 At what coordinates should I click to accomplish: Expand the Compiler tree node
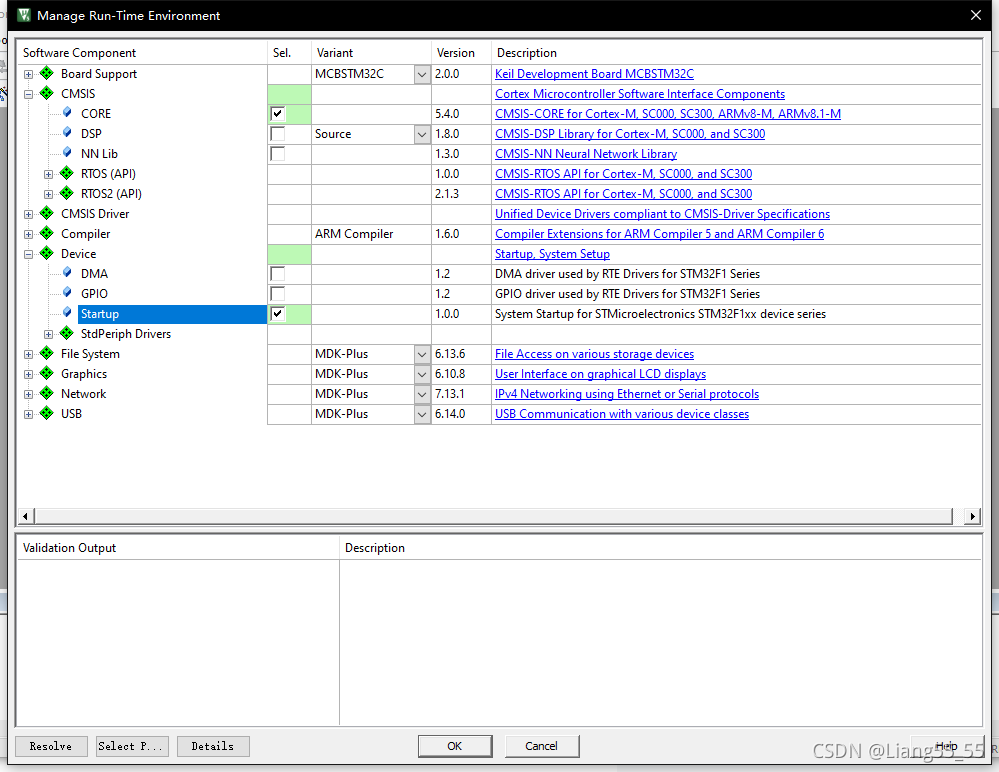tap(29, 234)
